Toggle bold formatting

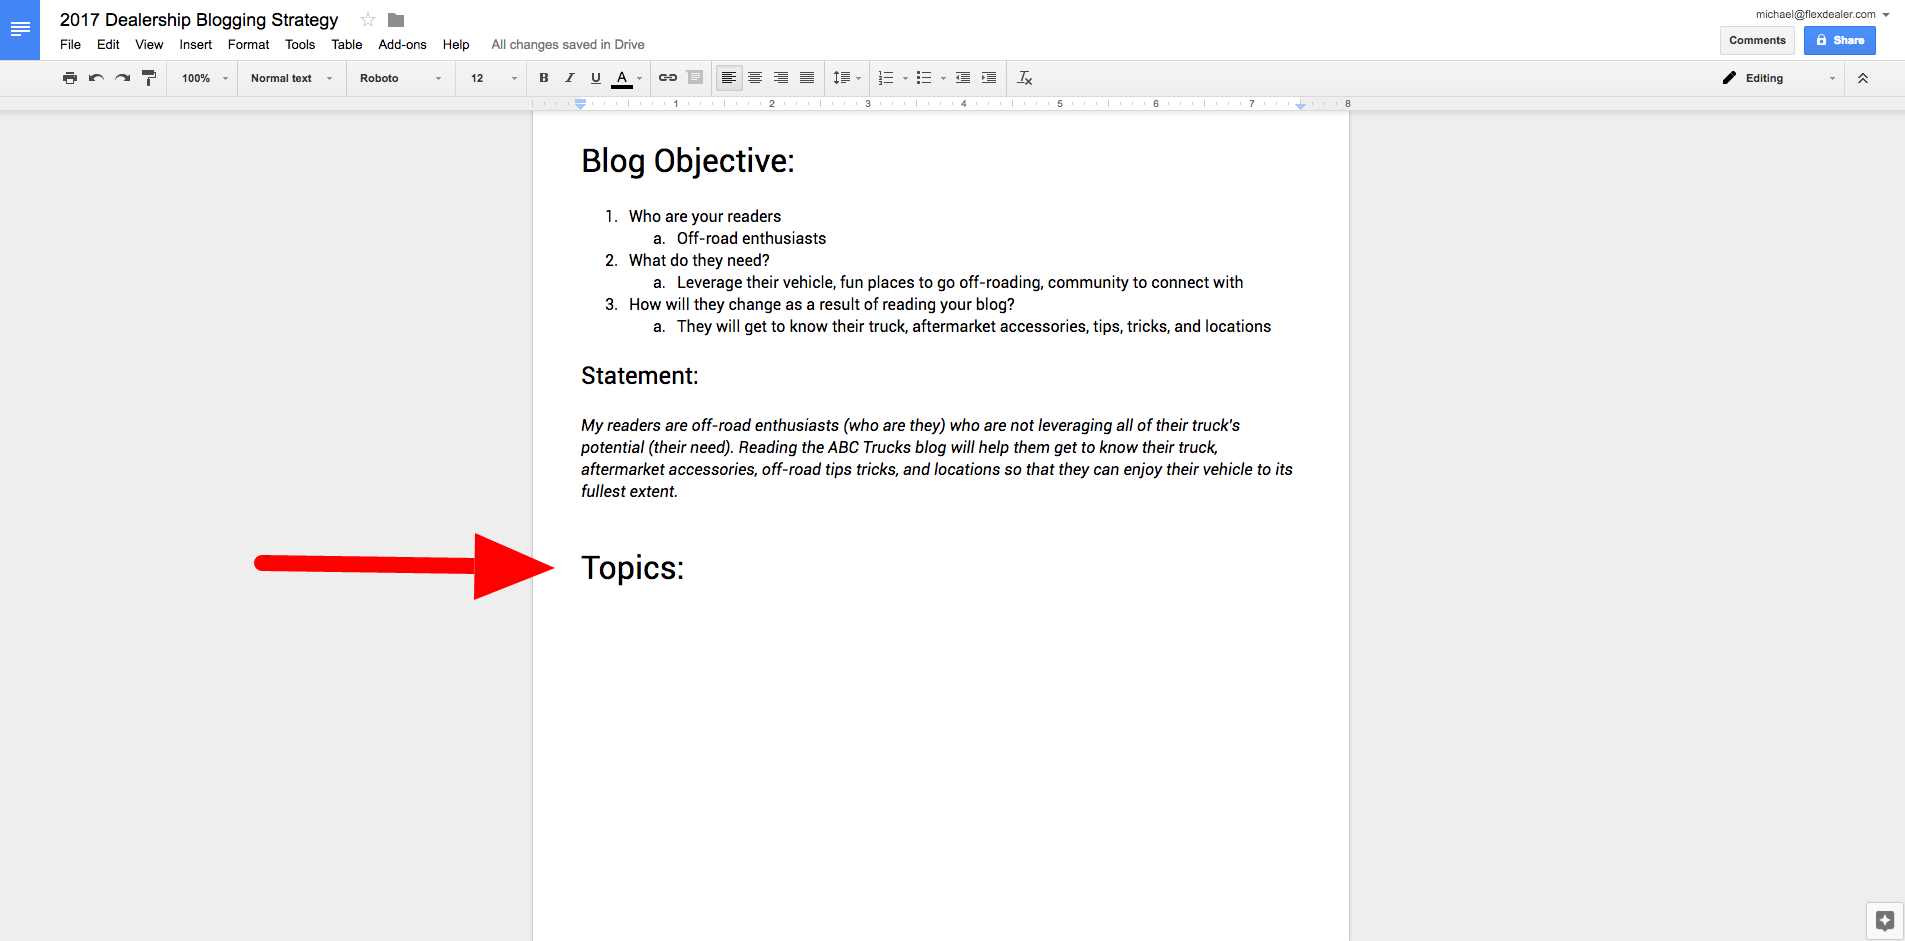tap(544, 78)
